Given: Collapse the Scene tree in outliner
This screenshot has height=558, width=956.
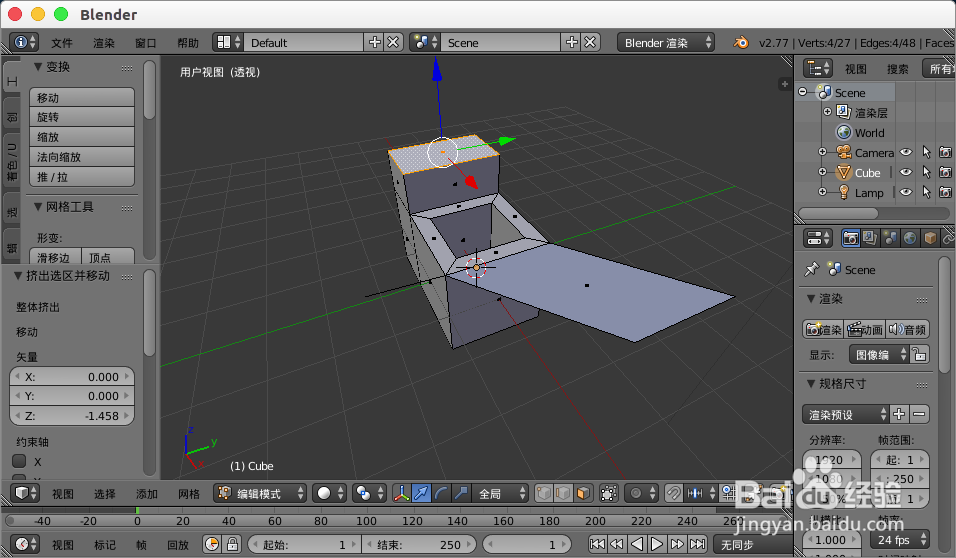Looking at the screenshot, I should [803, 92].
